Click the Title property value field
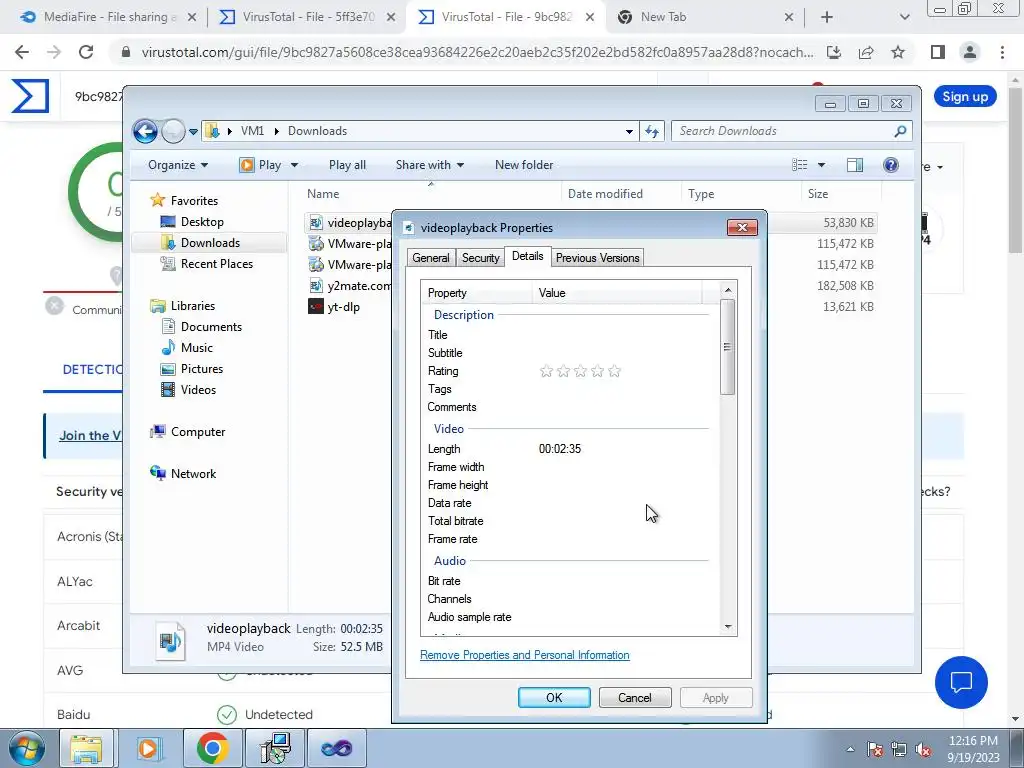The width and height of the screenshot is (1024, 768). pyautogui.click(x=619, y=335)
